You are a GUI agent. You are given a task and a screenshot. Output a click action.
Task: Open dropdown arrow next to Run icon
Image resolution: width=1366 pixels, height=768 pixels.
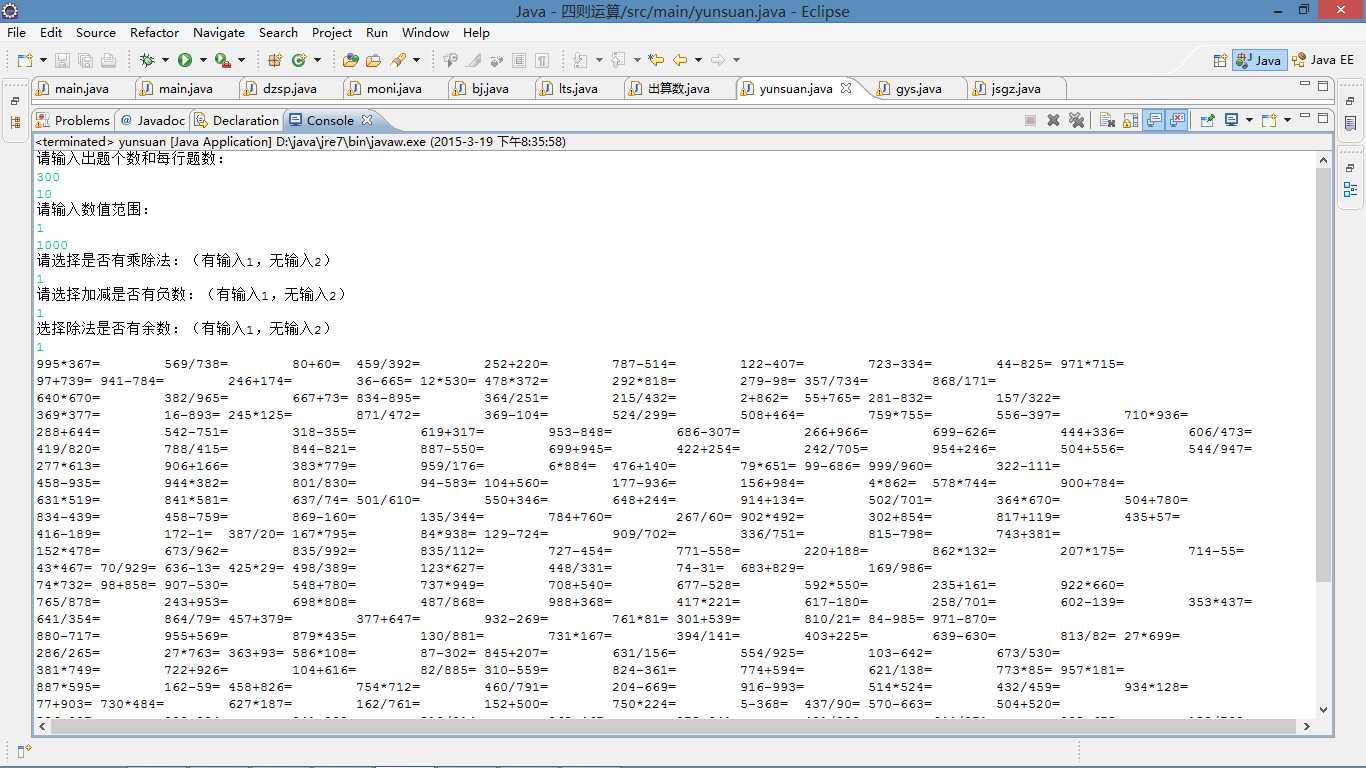tap(202, 60)
